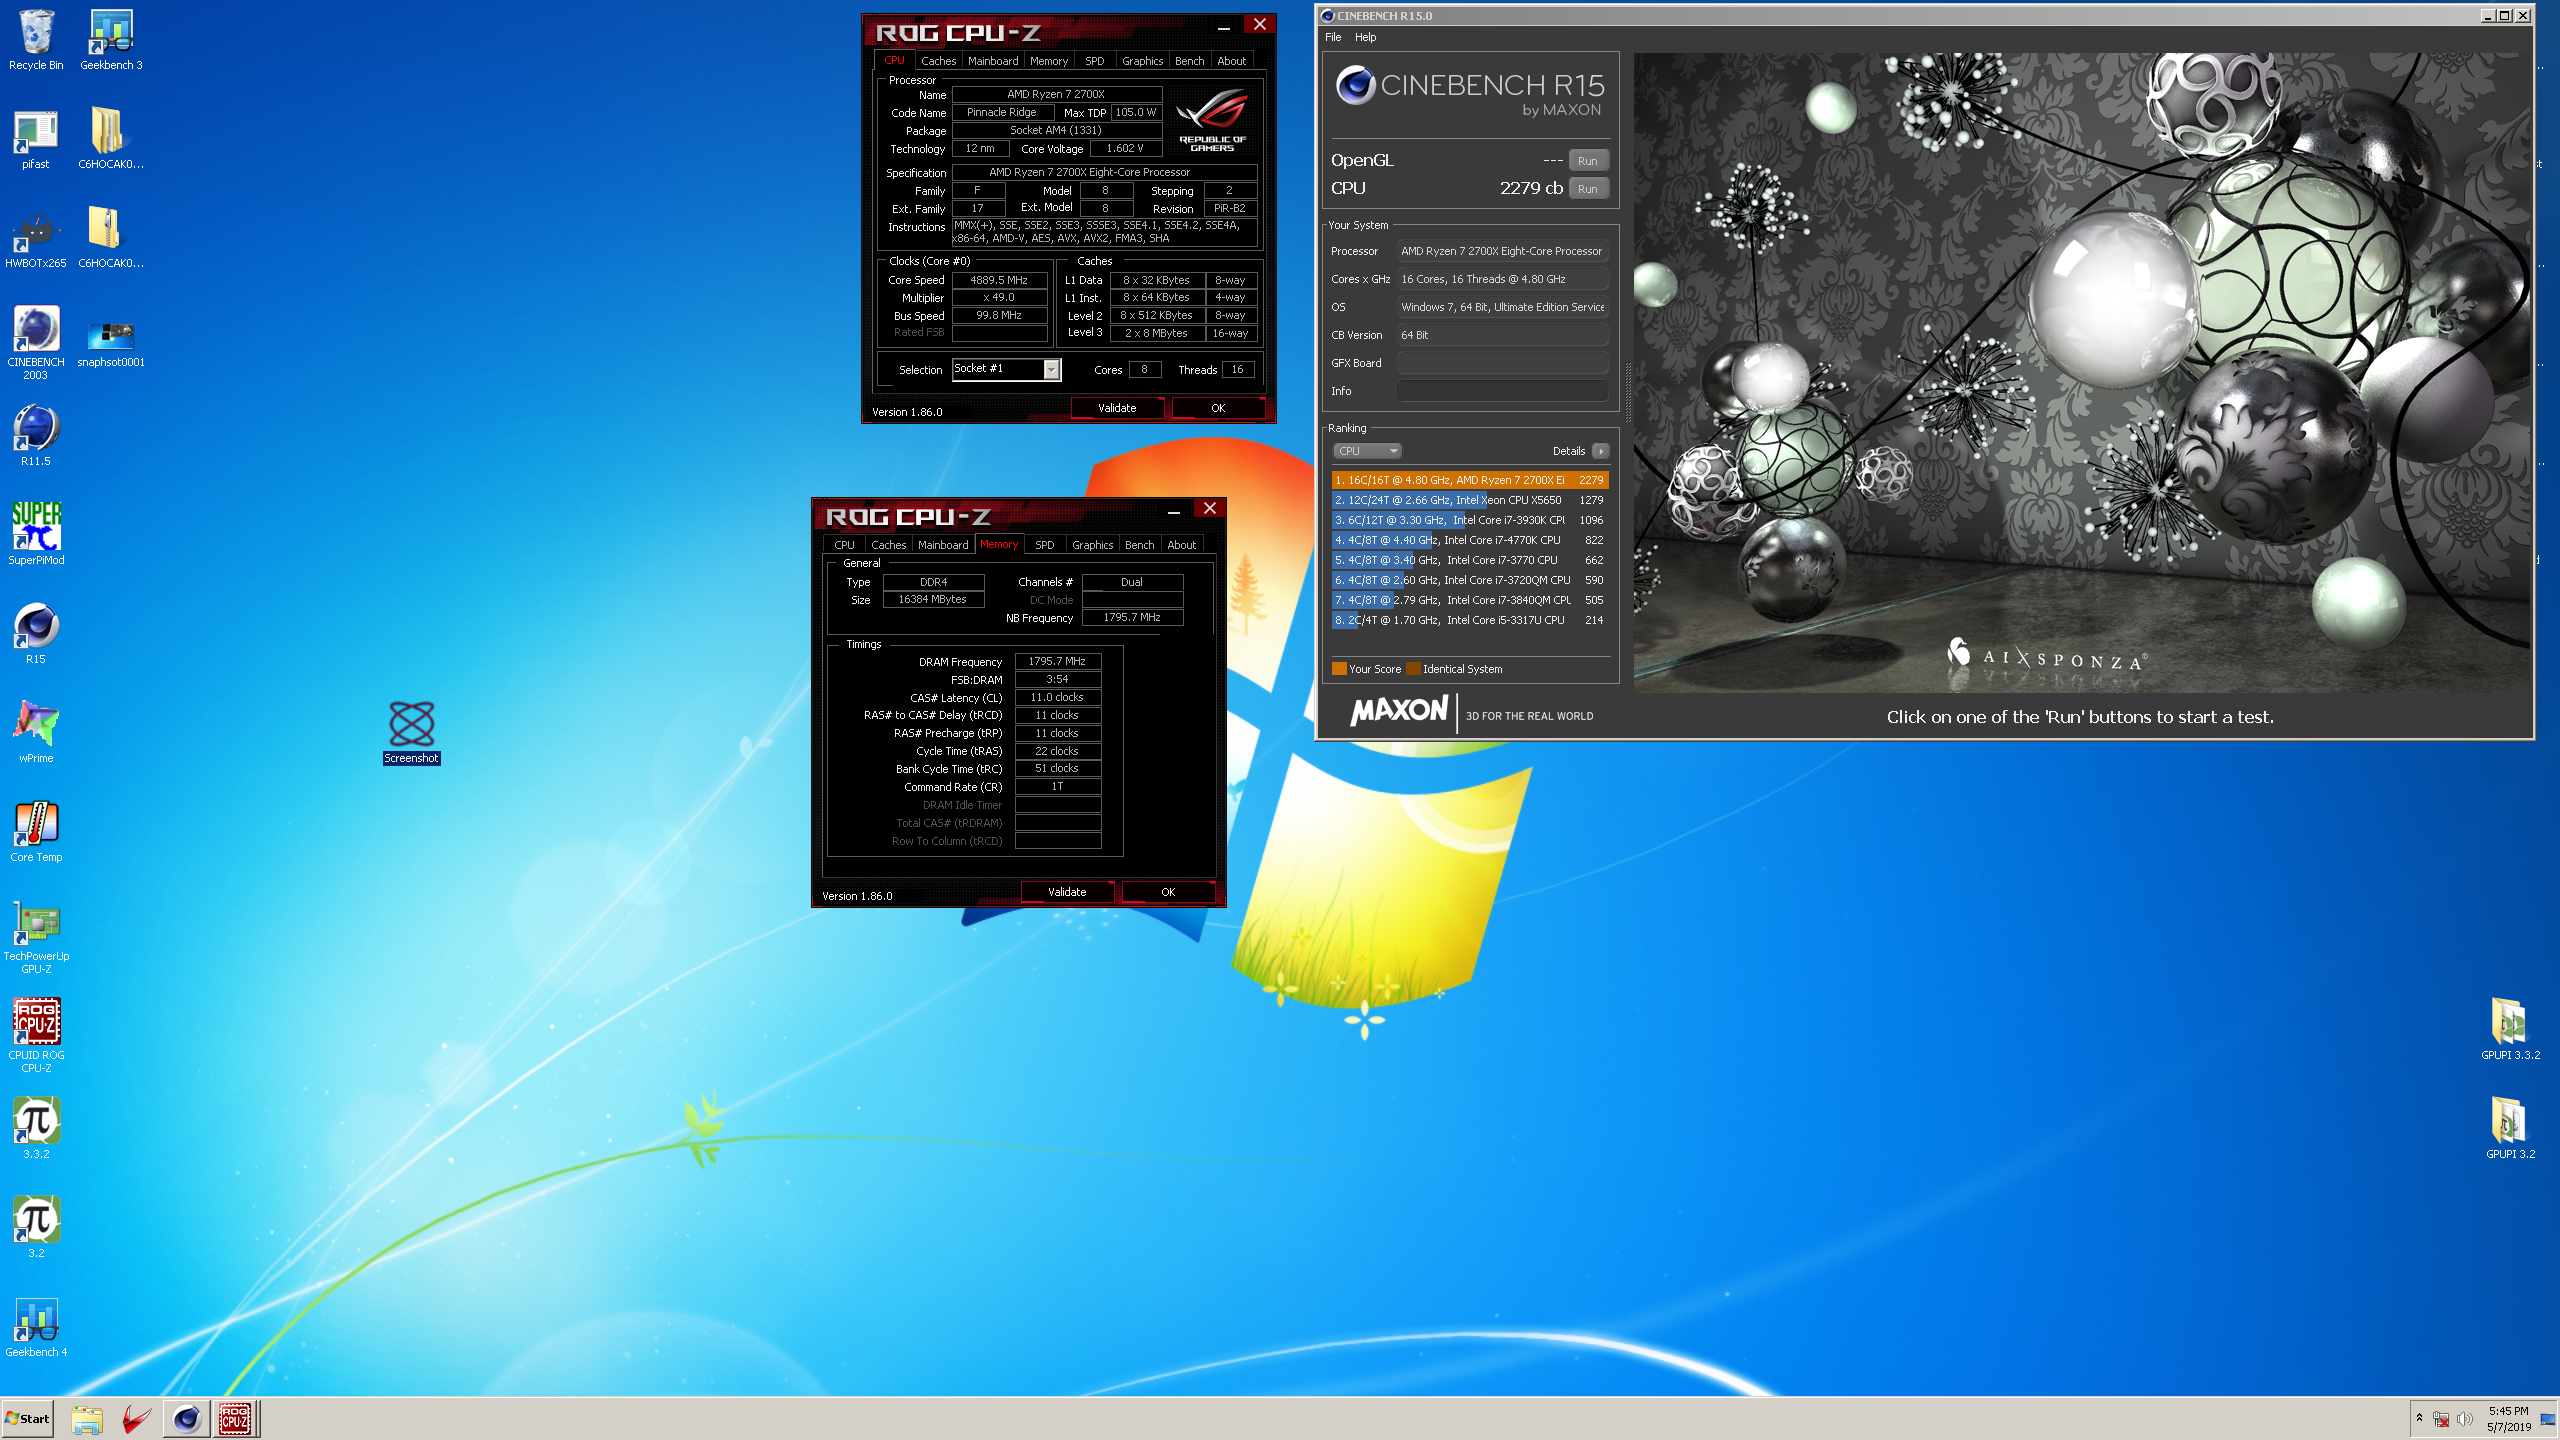Open the HWBOTx265 desktop shortcut
The height and width of the screenshot is (1440, 2560).
36,238
